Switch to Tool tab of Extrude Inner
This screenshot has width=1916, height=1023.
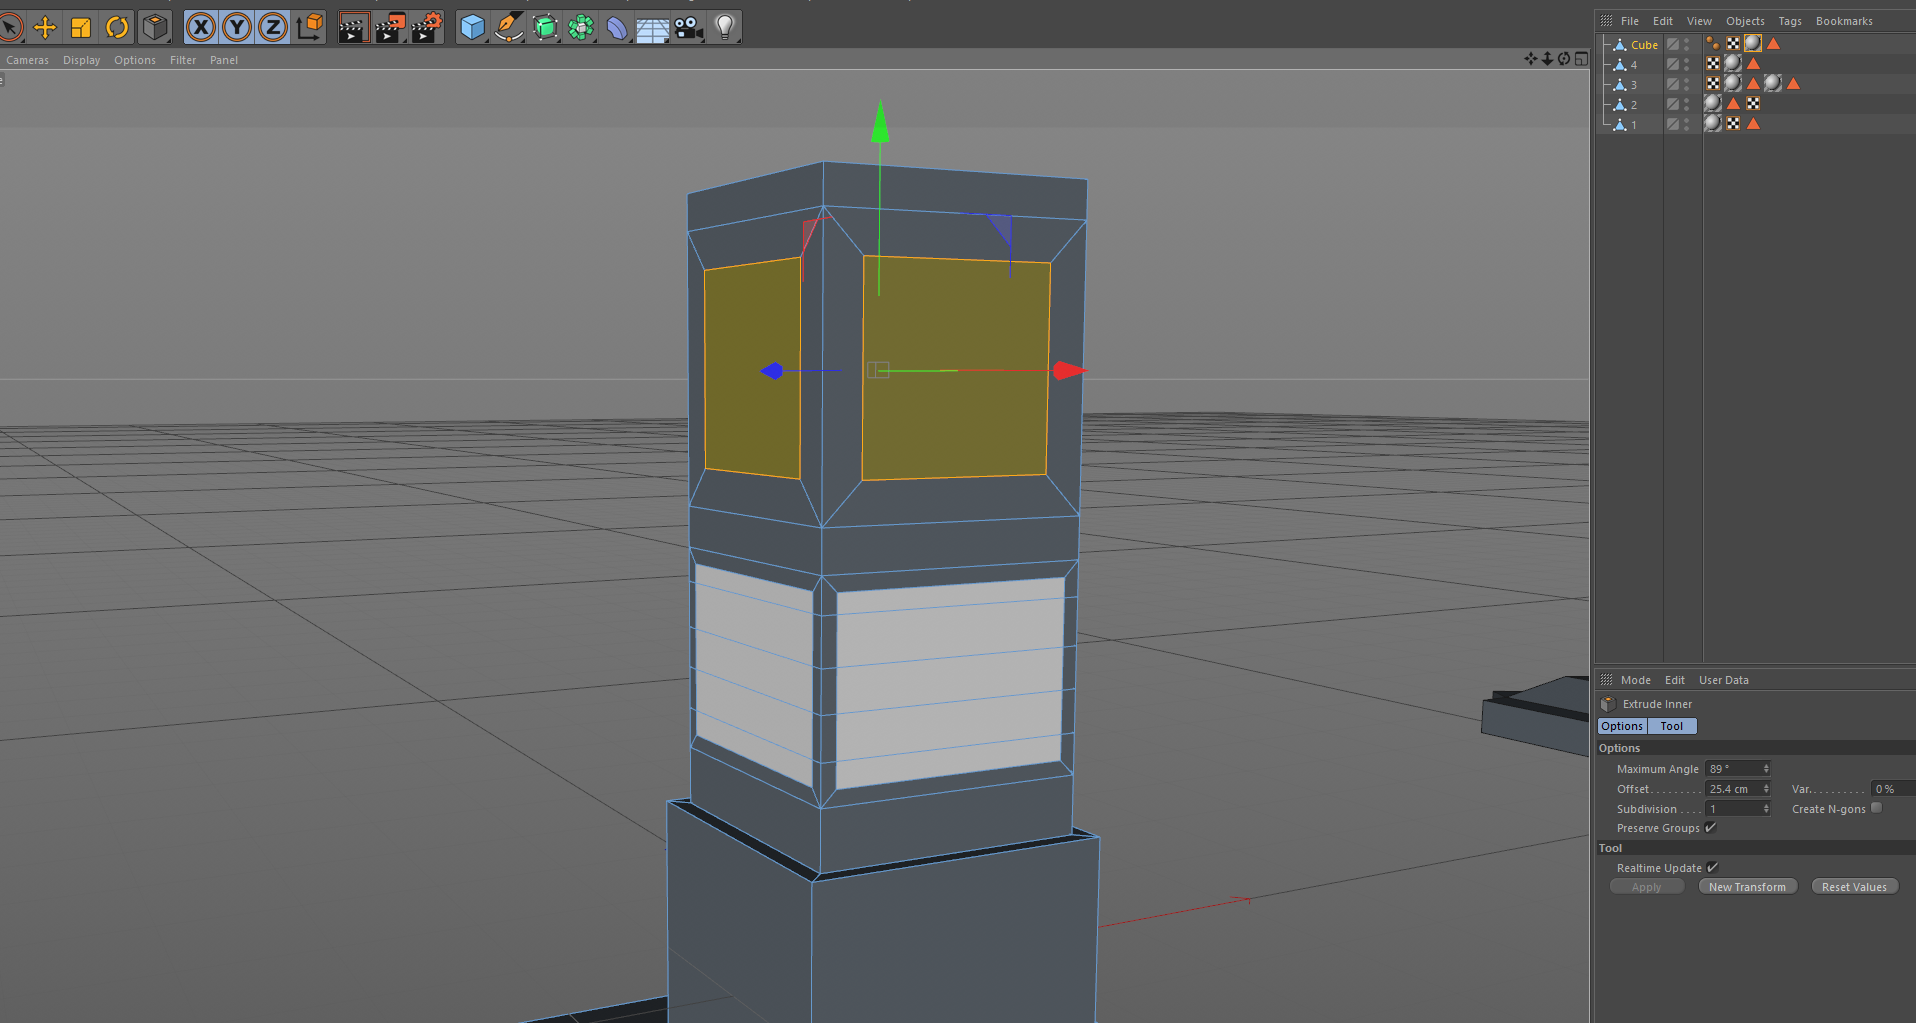click(1672, 726)
